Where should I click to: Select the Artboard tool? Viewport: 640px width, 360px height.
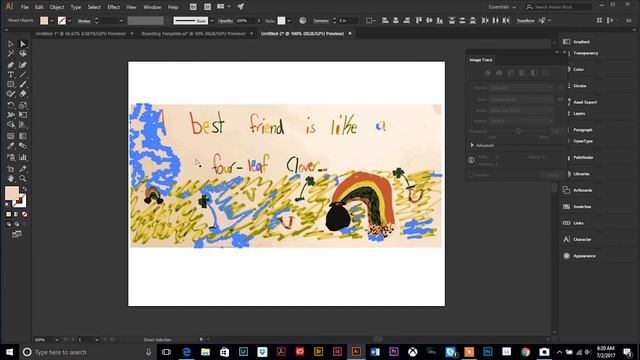(11, 169)
